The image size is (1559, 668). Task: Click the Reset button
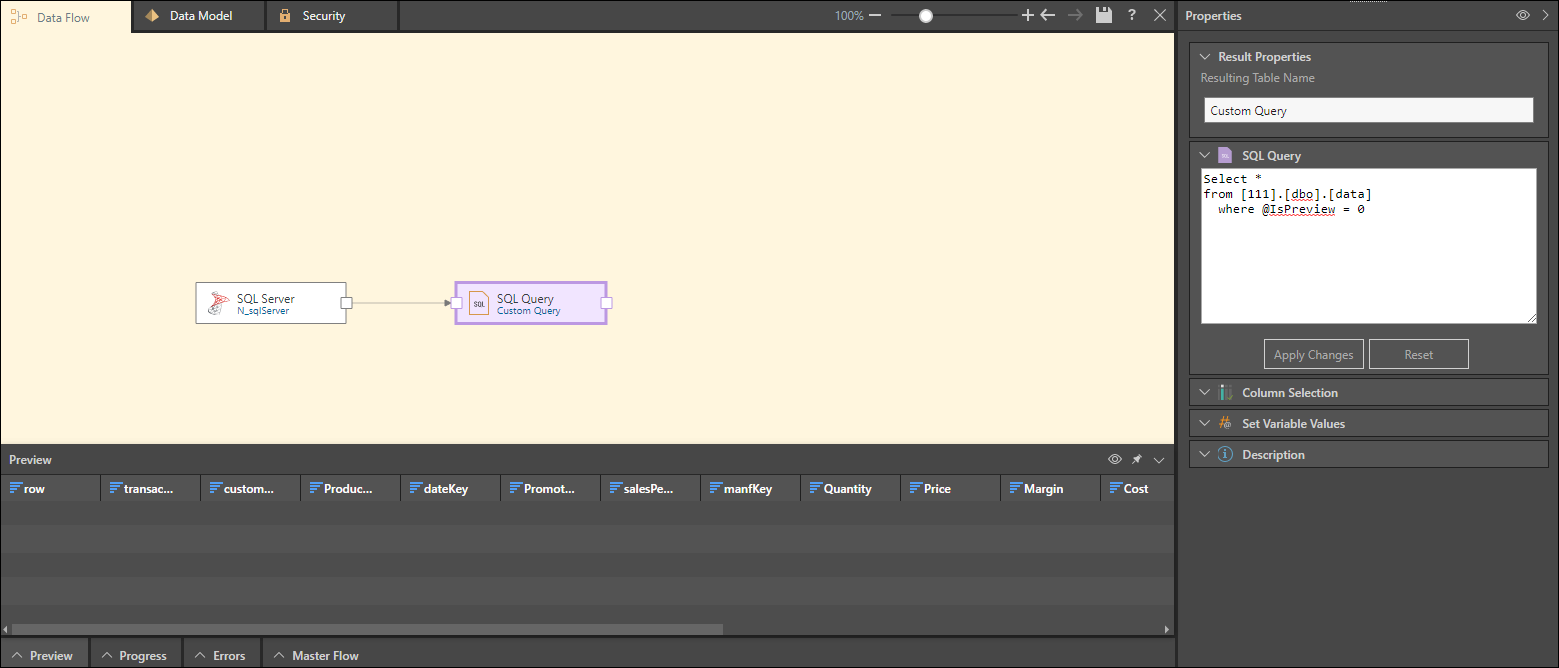coord(1418,354)
